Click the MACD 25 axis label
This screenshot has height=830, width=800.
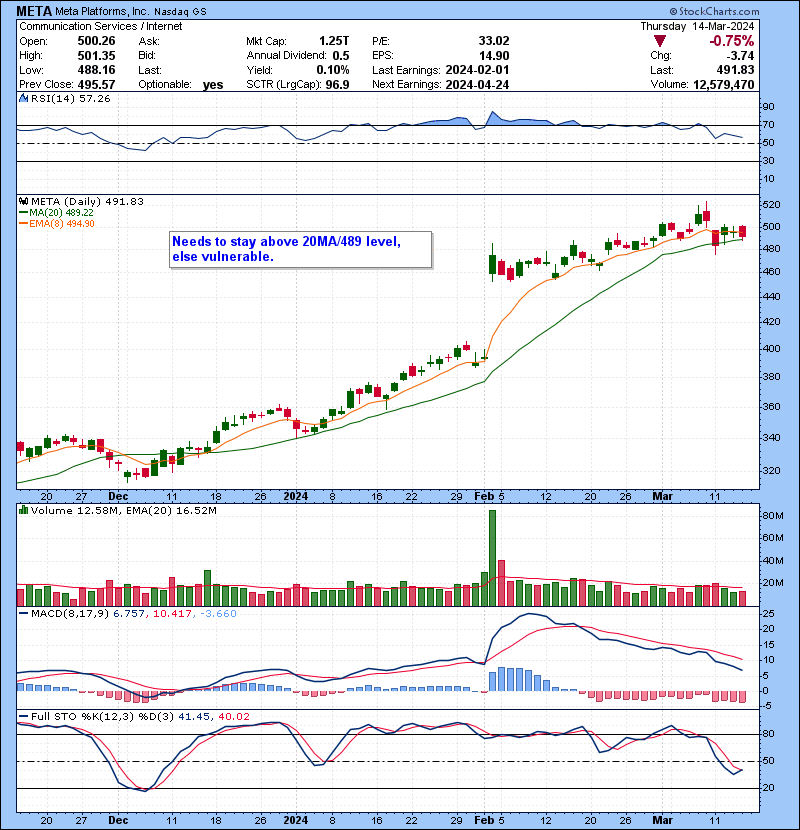[768, 614]
